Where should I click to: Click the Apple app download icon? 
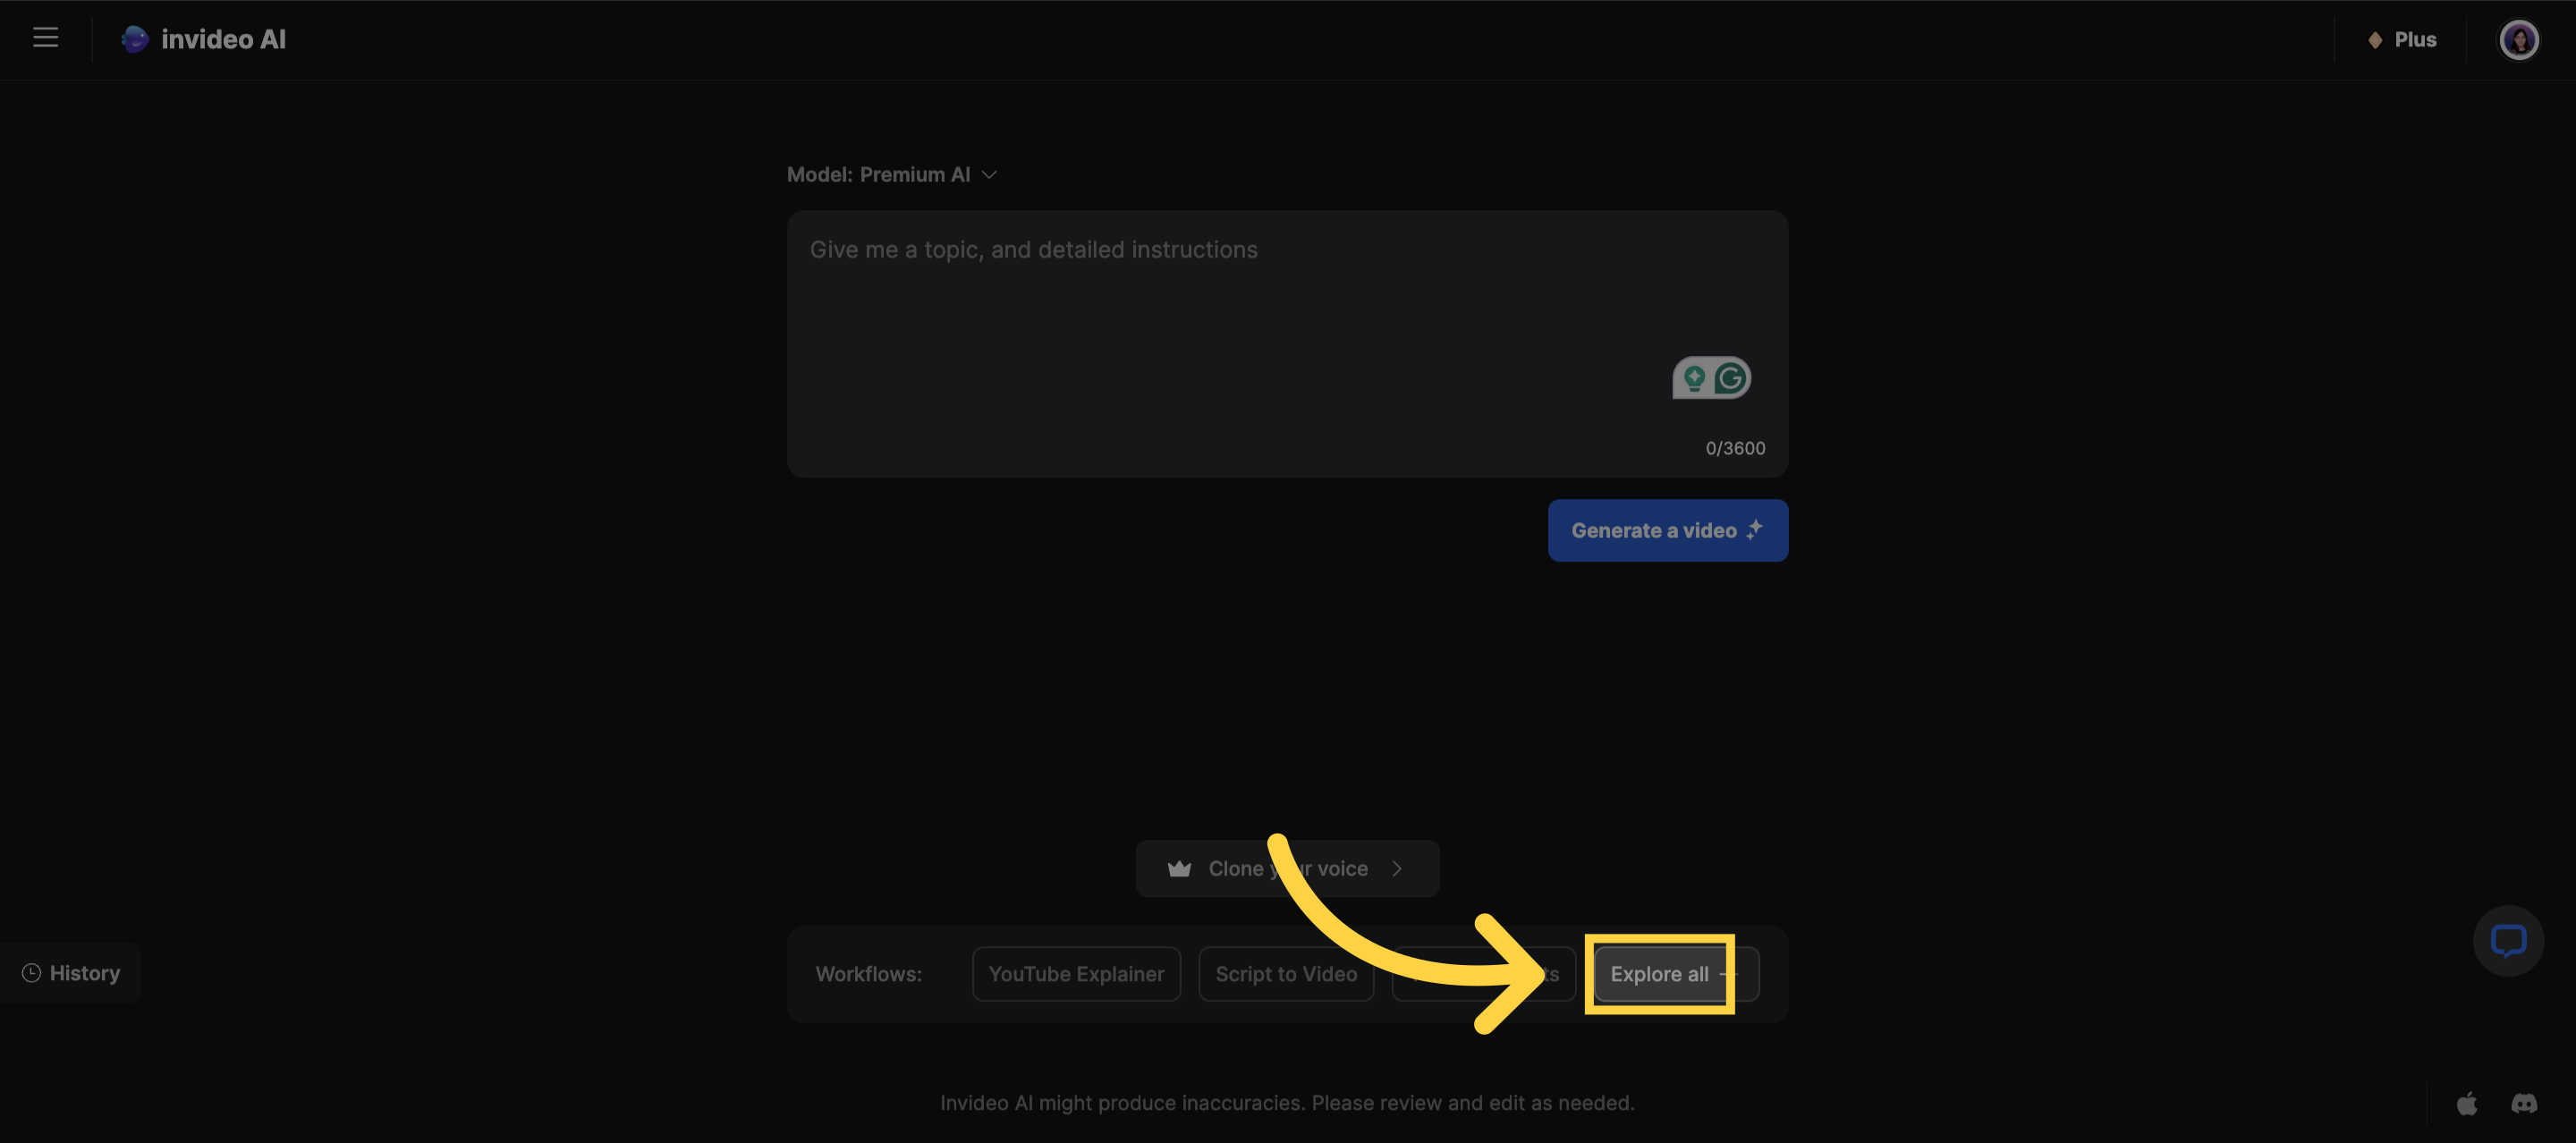[x=2467, y=1103]
